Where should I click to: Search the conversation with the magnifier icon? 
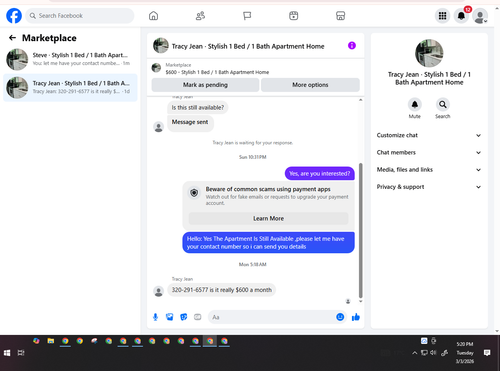[443, 105]
